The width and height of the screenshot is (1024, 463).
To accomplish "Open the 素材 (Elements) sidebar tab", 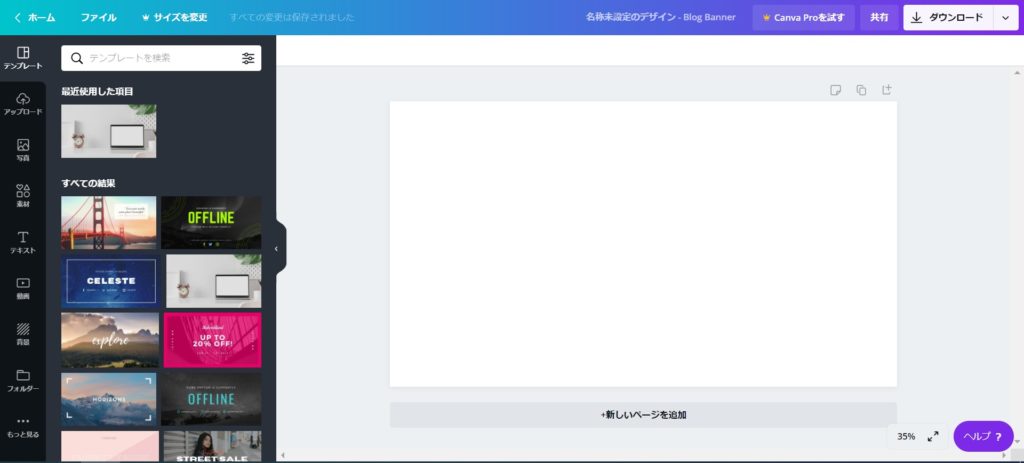I will 23,196.
